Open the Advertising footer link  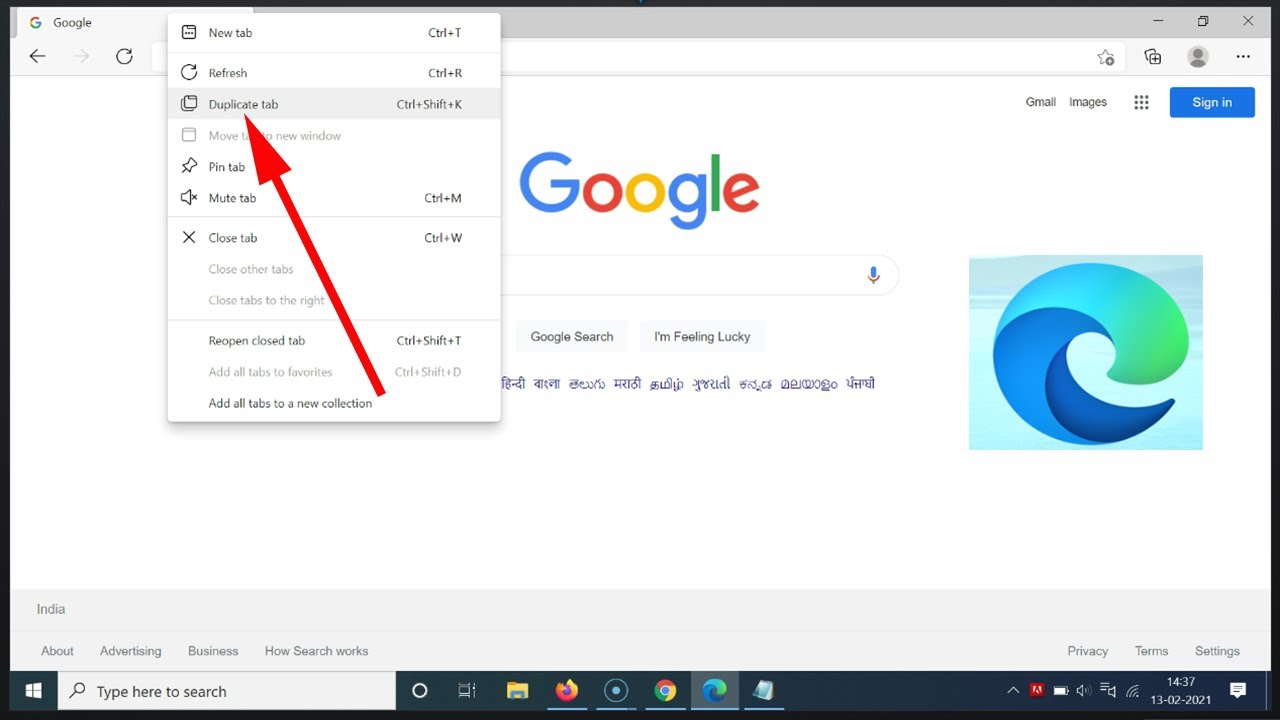coord(130,651)
